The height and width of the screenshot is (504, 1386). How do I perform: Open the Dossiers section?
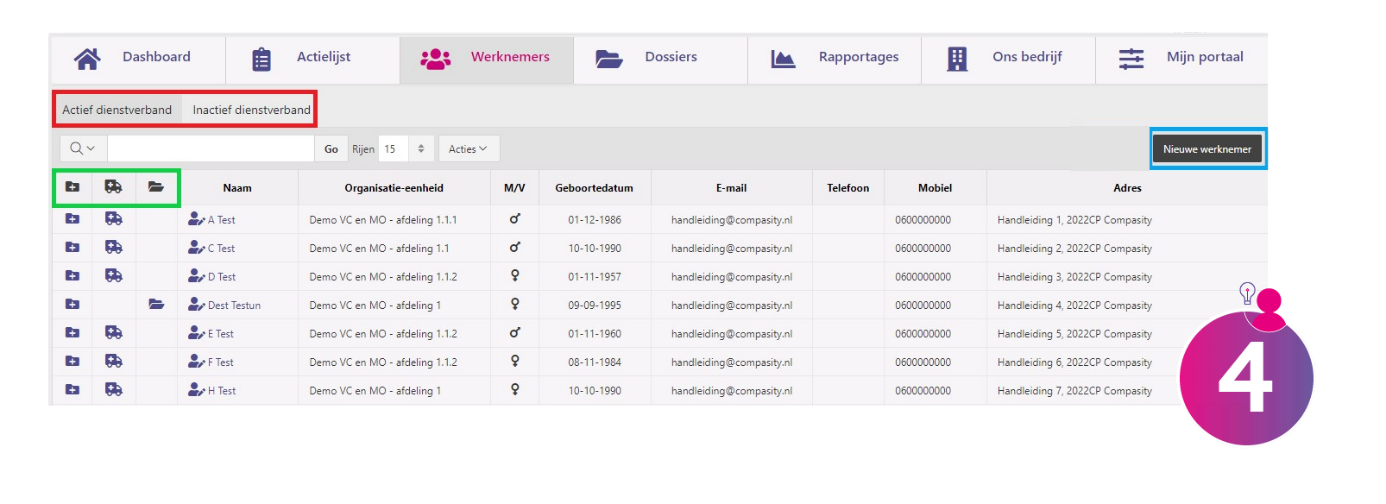tap(660, 59)
